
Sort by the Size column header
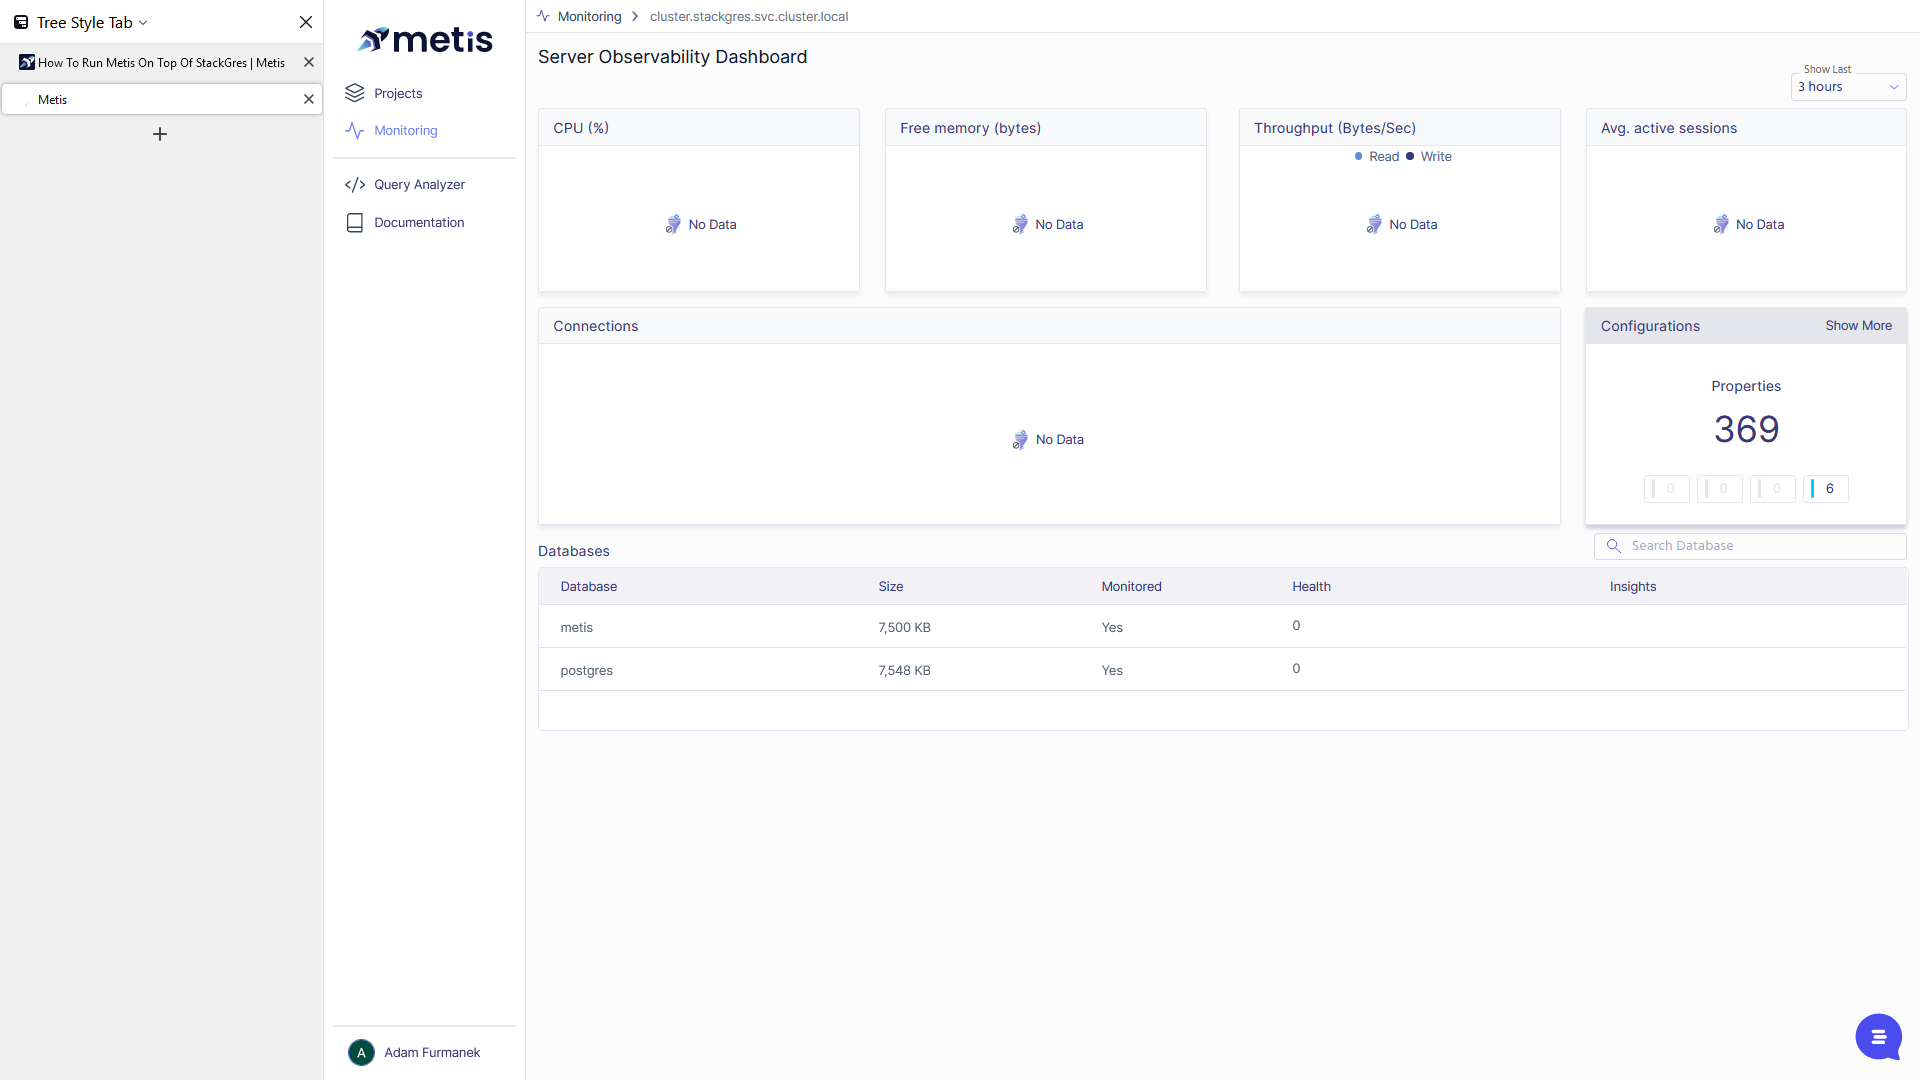tap(890, 586)
